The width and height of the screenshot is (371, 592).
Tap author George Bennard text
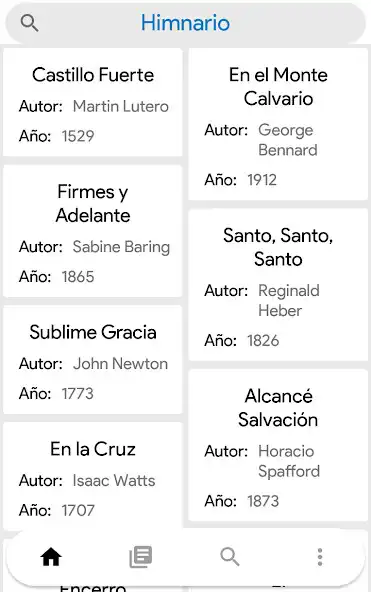point(288,140)
